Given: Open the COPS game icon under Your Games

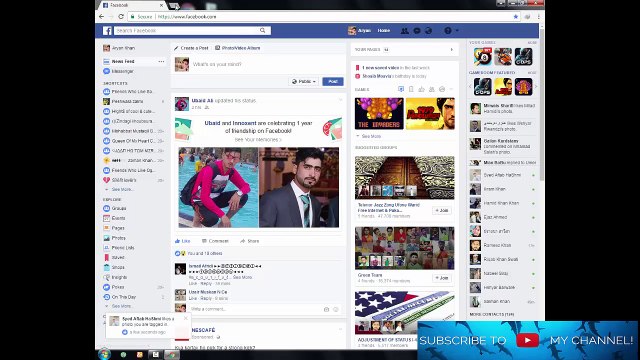Looking at the screenshot, I should tap(523, 56).
